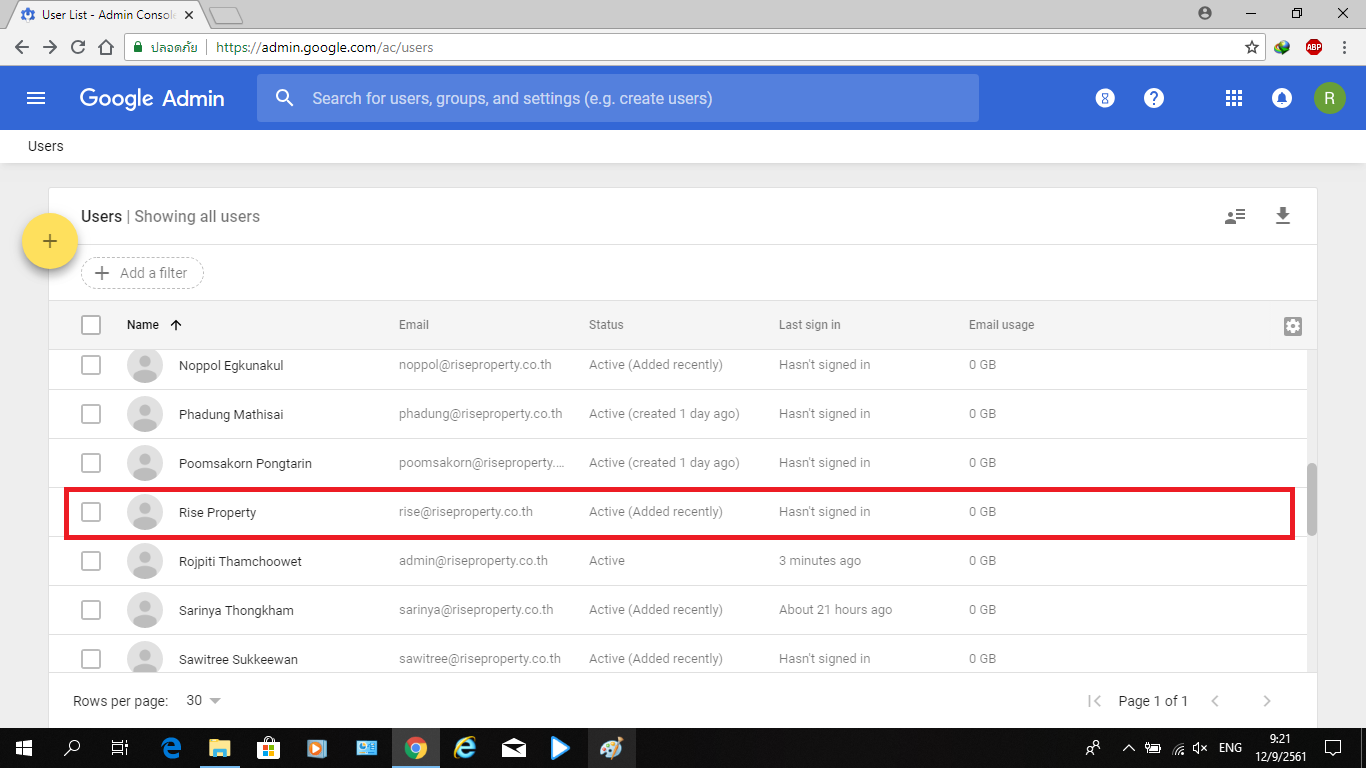The height and width of the screenshot is (768, 1366).
Task: Open the column settings gear icon
Action: (1292, 326)
